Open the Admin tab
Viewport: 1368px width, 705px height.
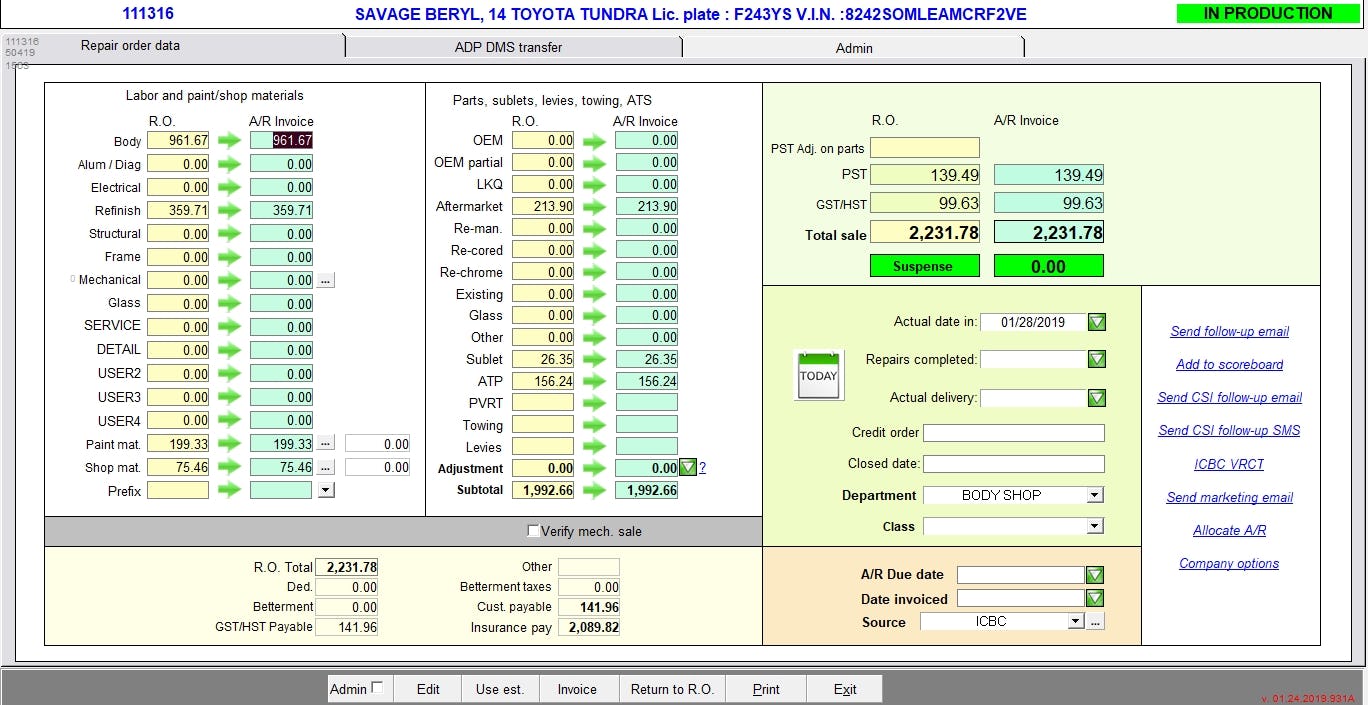click(x=853, y=47)
